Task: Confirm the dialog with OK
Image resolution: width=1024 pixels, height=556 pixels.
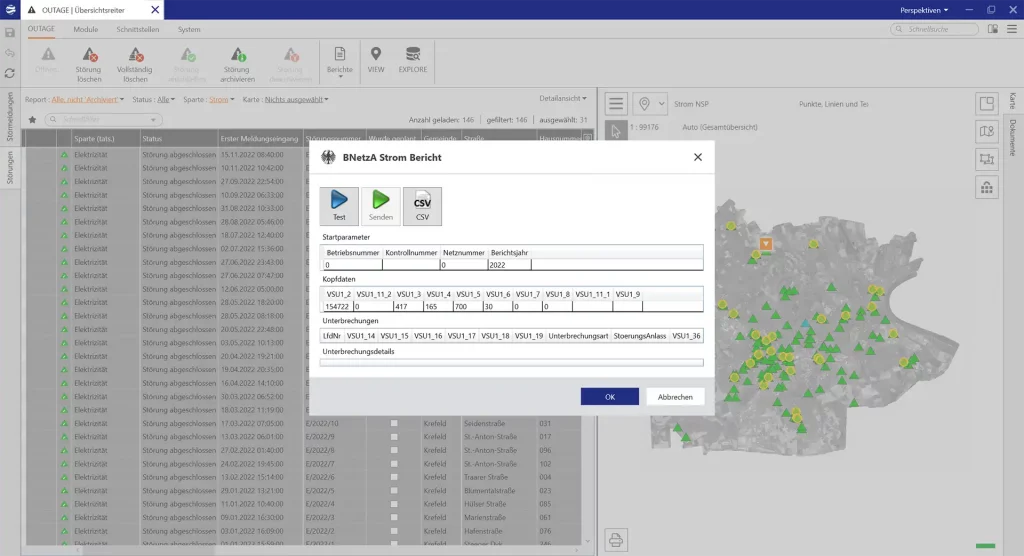Action: (609, 397)
